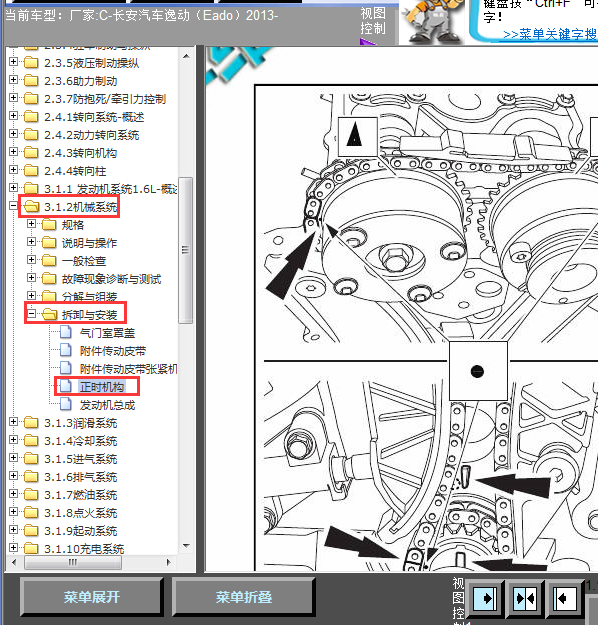This screenshot has width=598, height=625.
Task: Expand the 2.4.4转向柱 node
Action: 14,170
